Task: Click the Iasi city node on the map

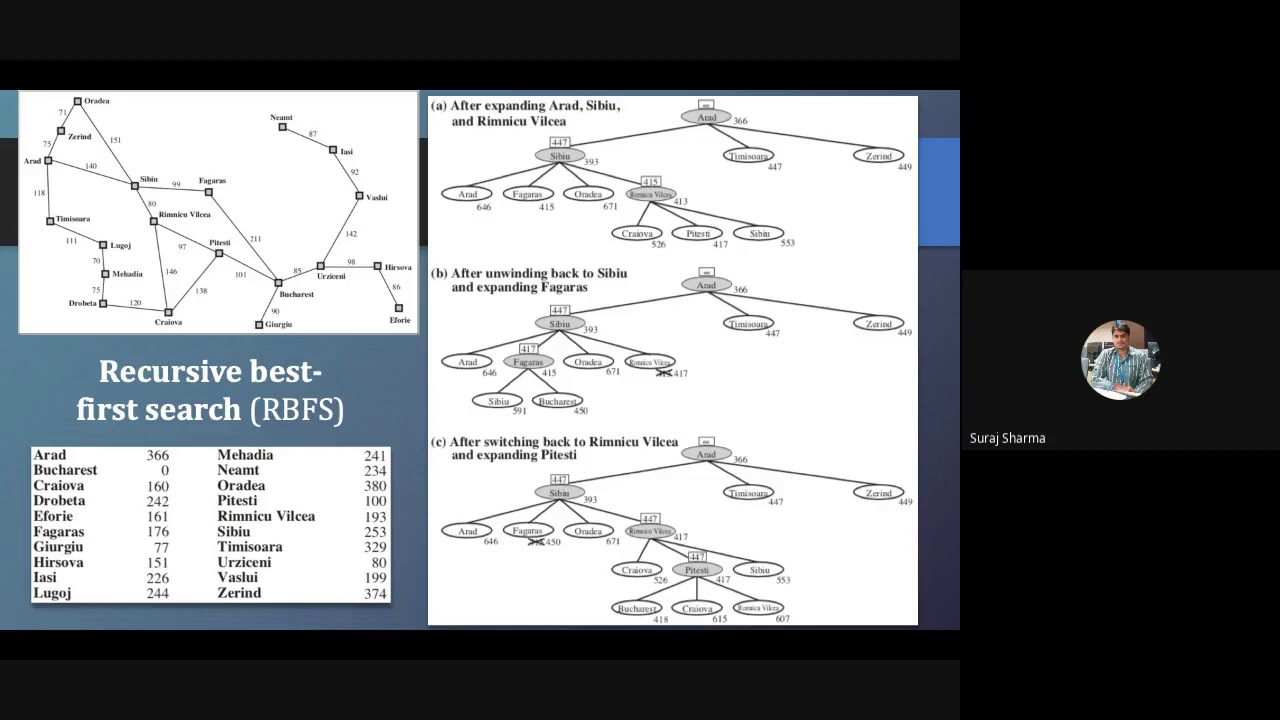Action: (x=333, y=150)
